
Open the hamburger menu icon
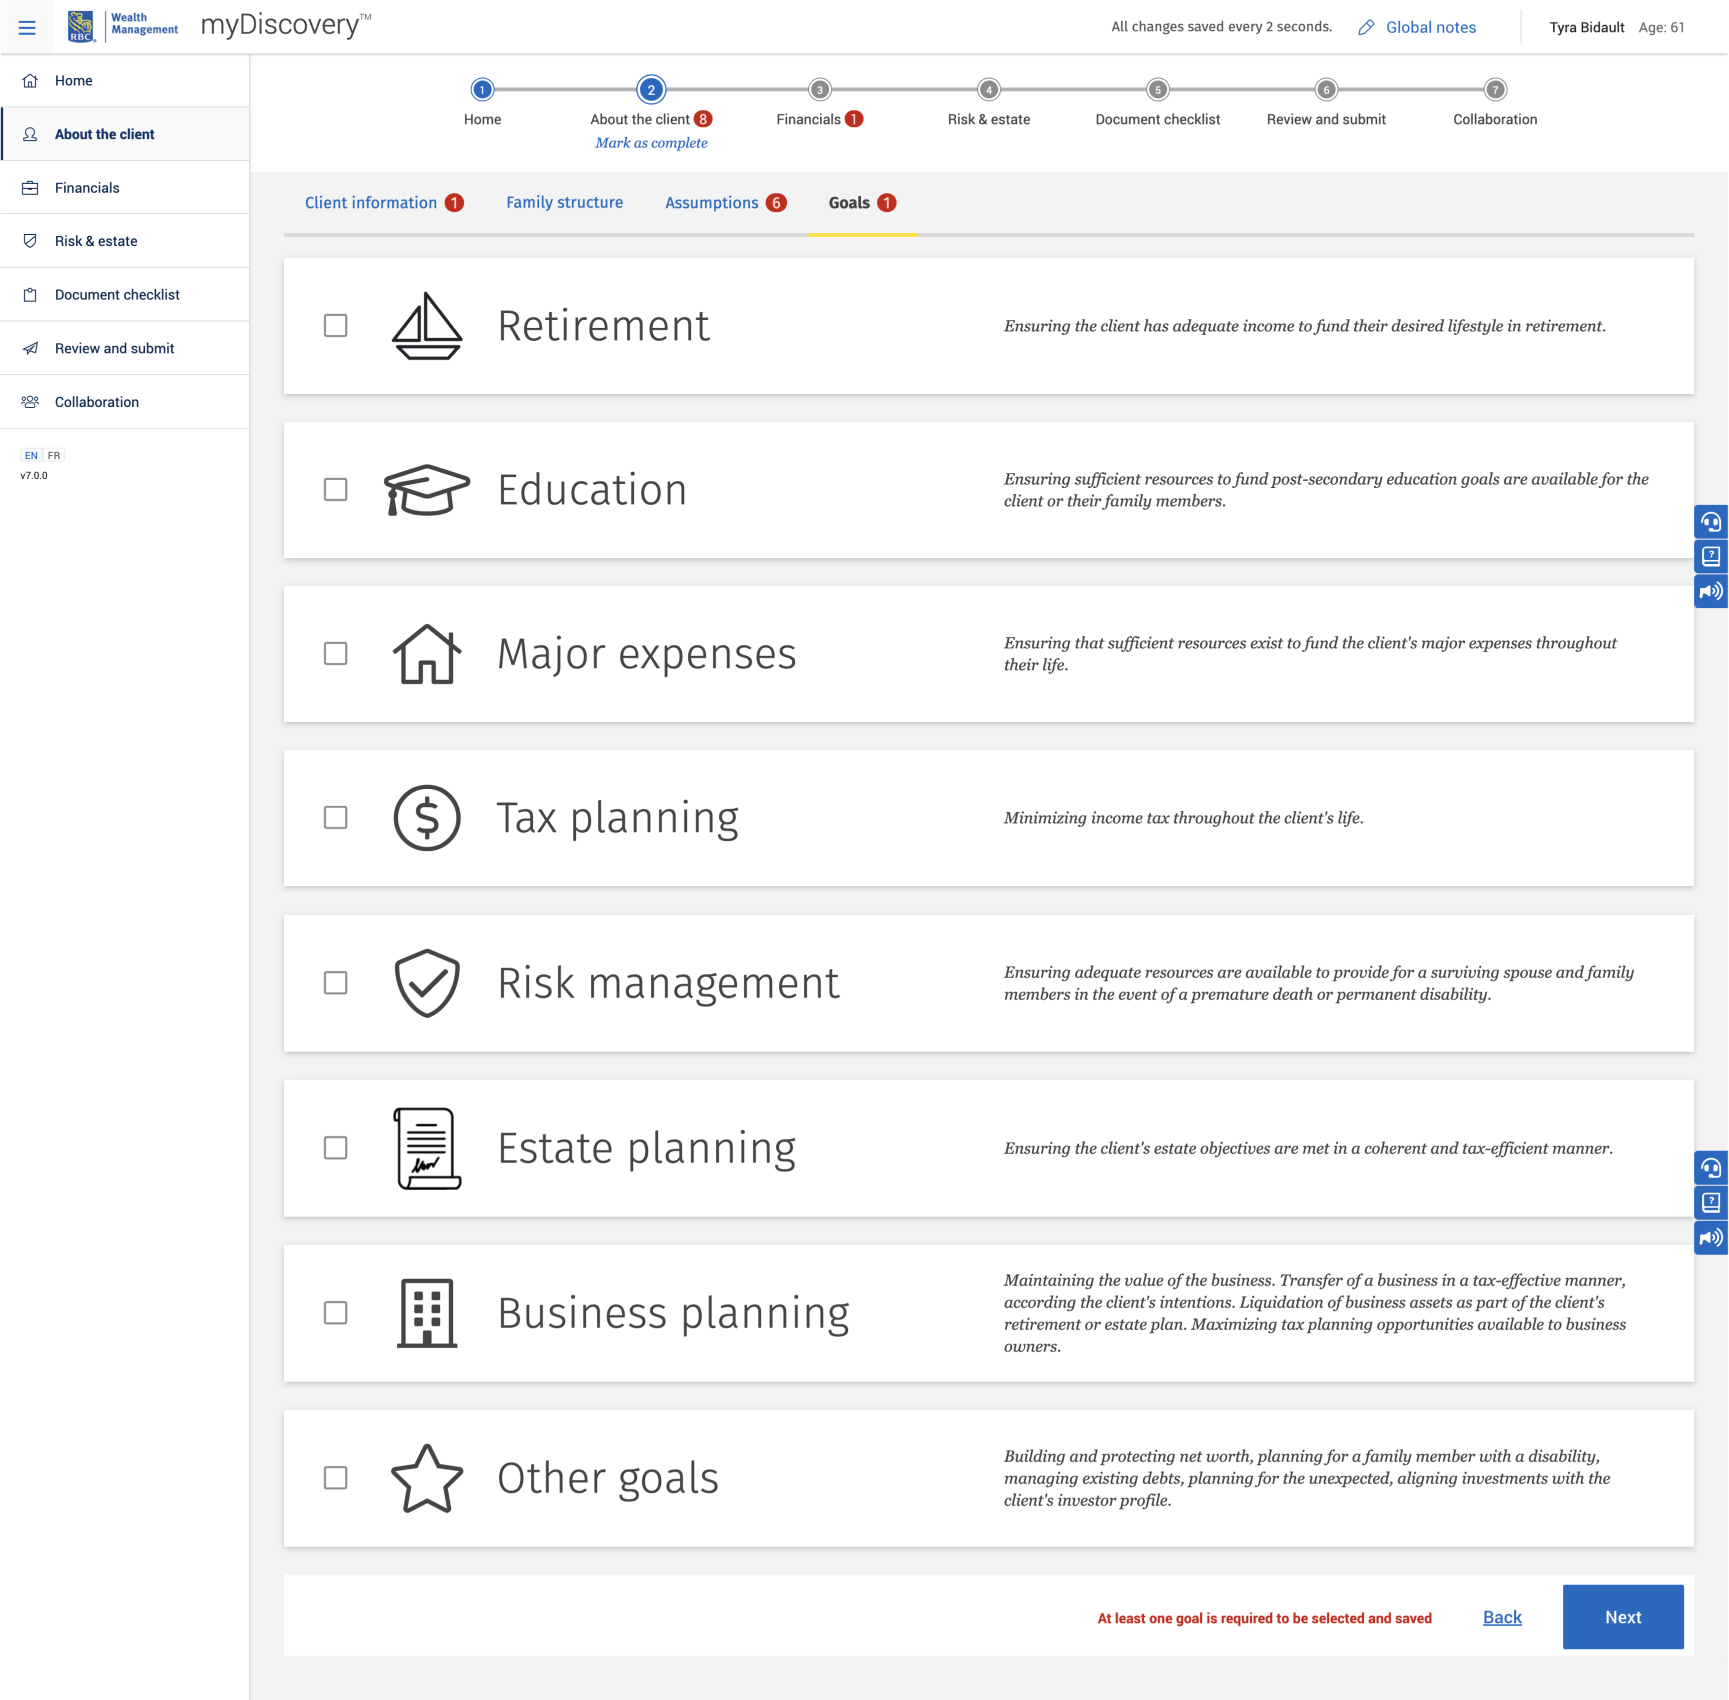coord(27,27)
